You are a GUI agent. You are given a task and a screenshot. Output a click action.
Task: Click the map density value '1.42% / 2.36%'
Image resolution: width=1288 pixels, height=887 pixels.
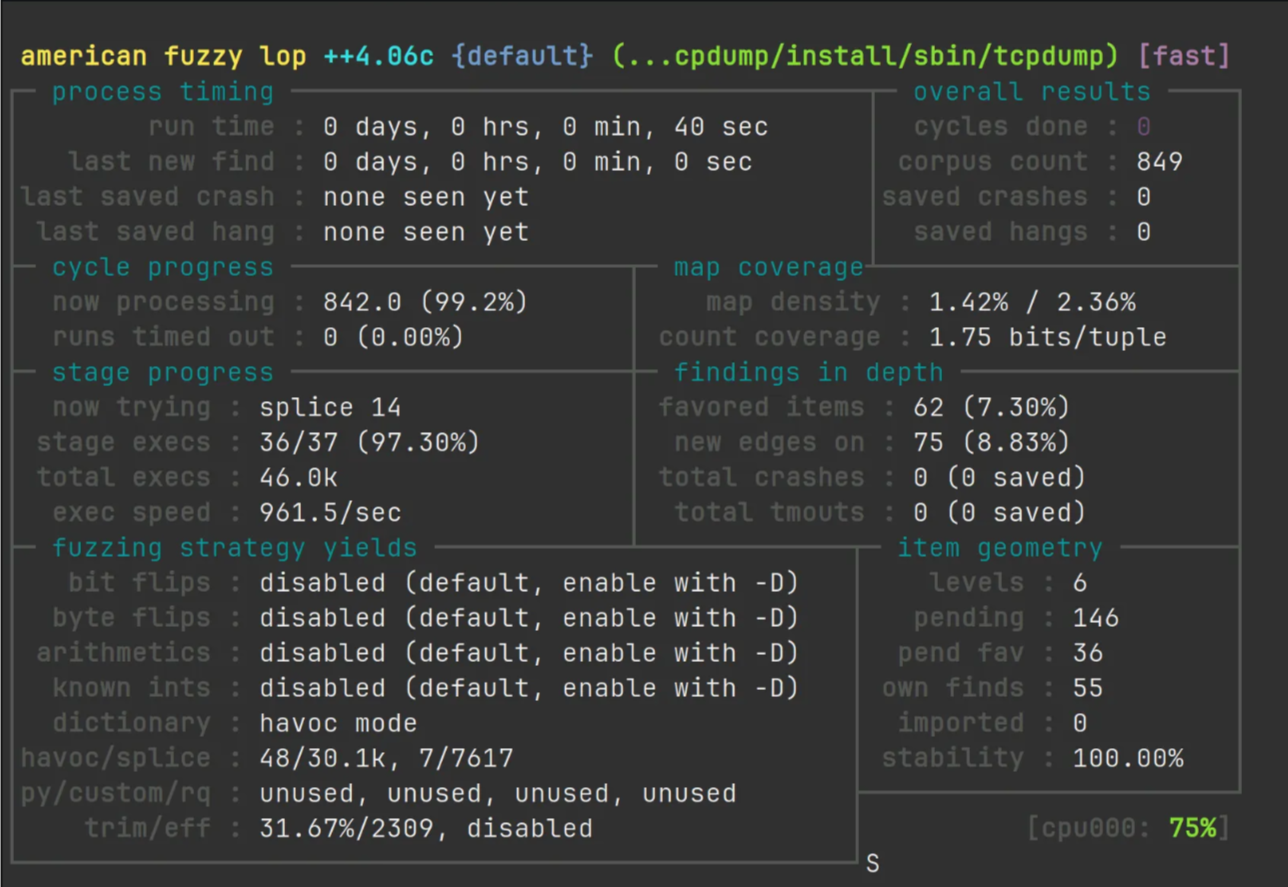(x=1033, y=302)
